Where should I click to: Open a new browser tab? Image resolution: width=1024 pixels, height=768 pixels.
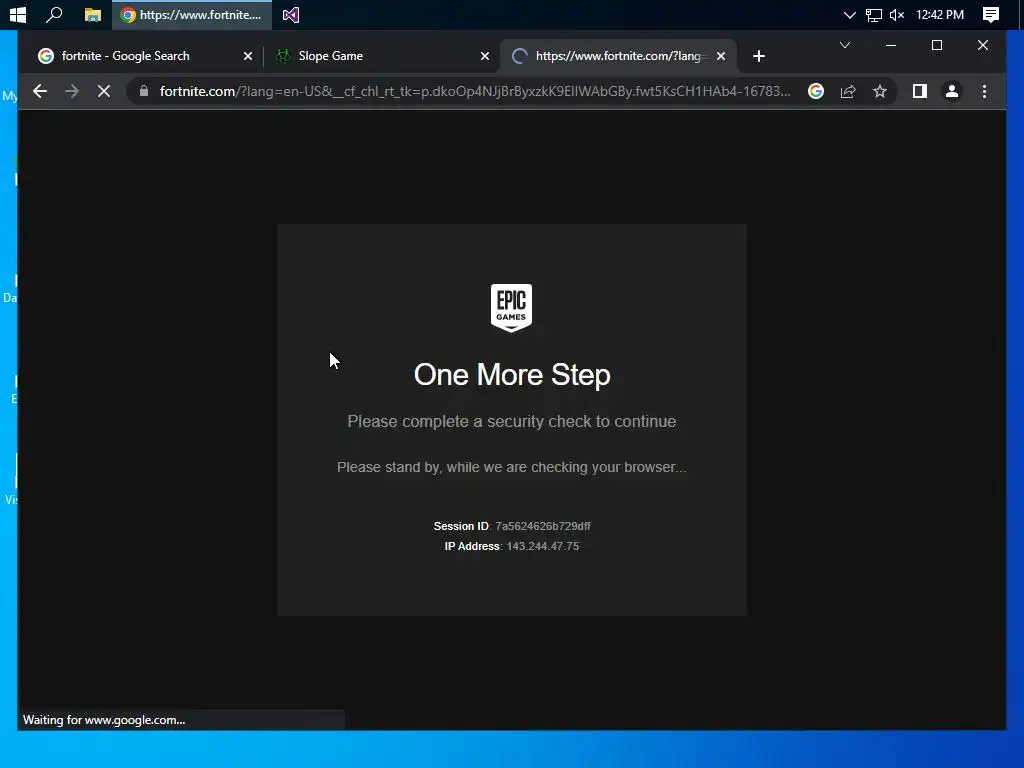tap(758, 56)
